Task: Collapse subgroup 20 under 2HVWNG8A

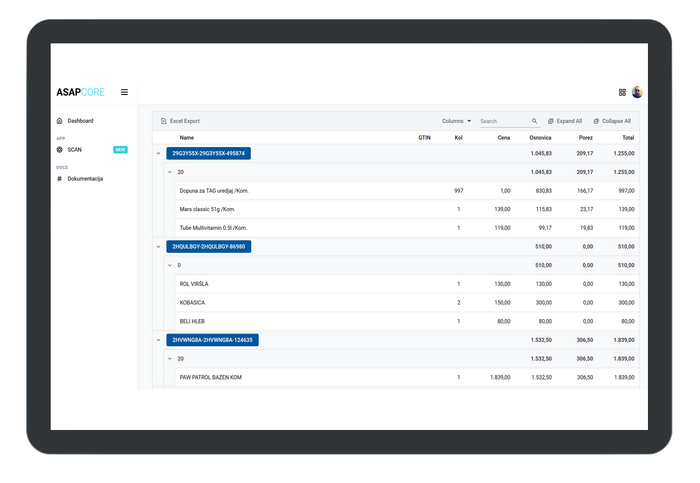Action: (170, 358)
